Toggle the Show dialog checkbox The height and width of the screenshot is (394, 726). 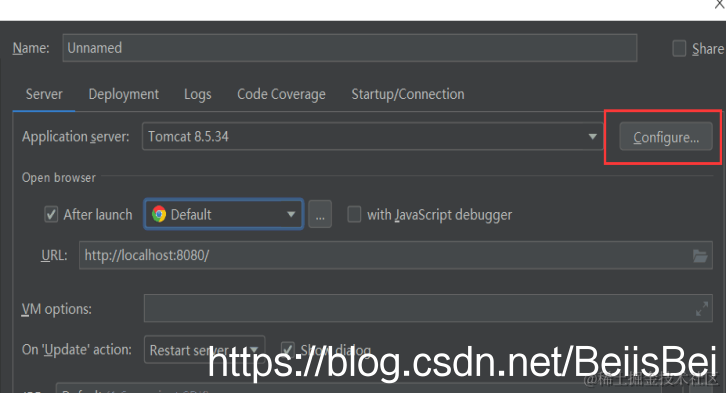click(288, 350)
